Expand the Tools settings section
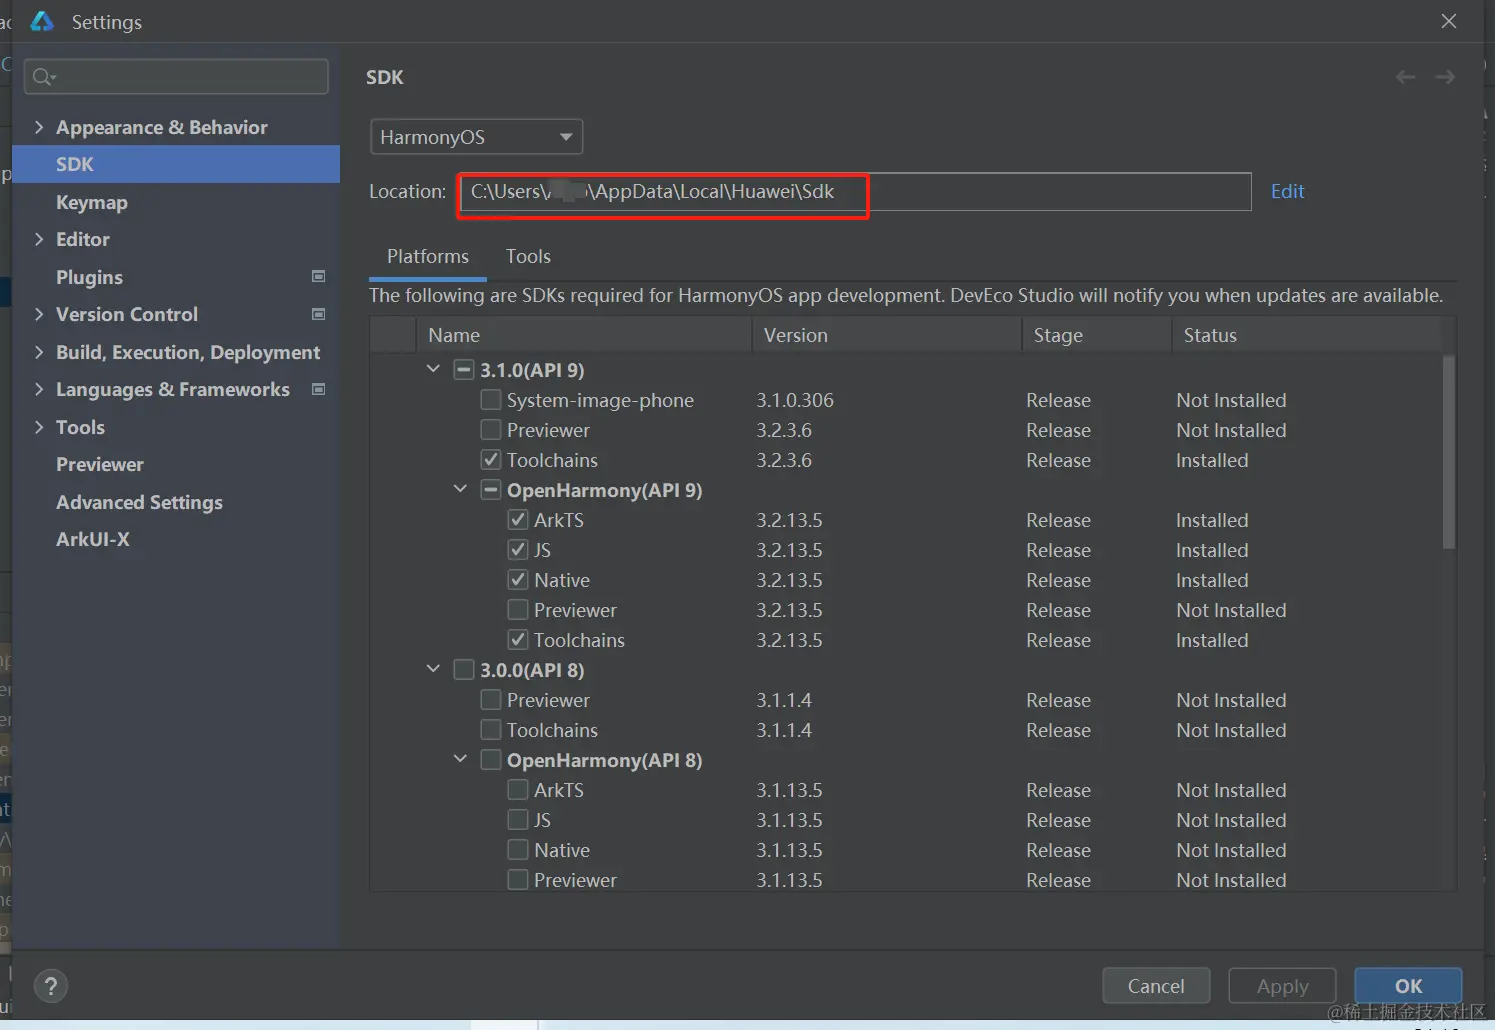Image resolution: width=1495 pixels, height=1030 pixels. pos(39,427)
